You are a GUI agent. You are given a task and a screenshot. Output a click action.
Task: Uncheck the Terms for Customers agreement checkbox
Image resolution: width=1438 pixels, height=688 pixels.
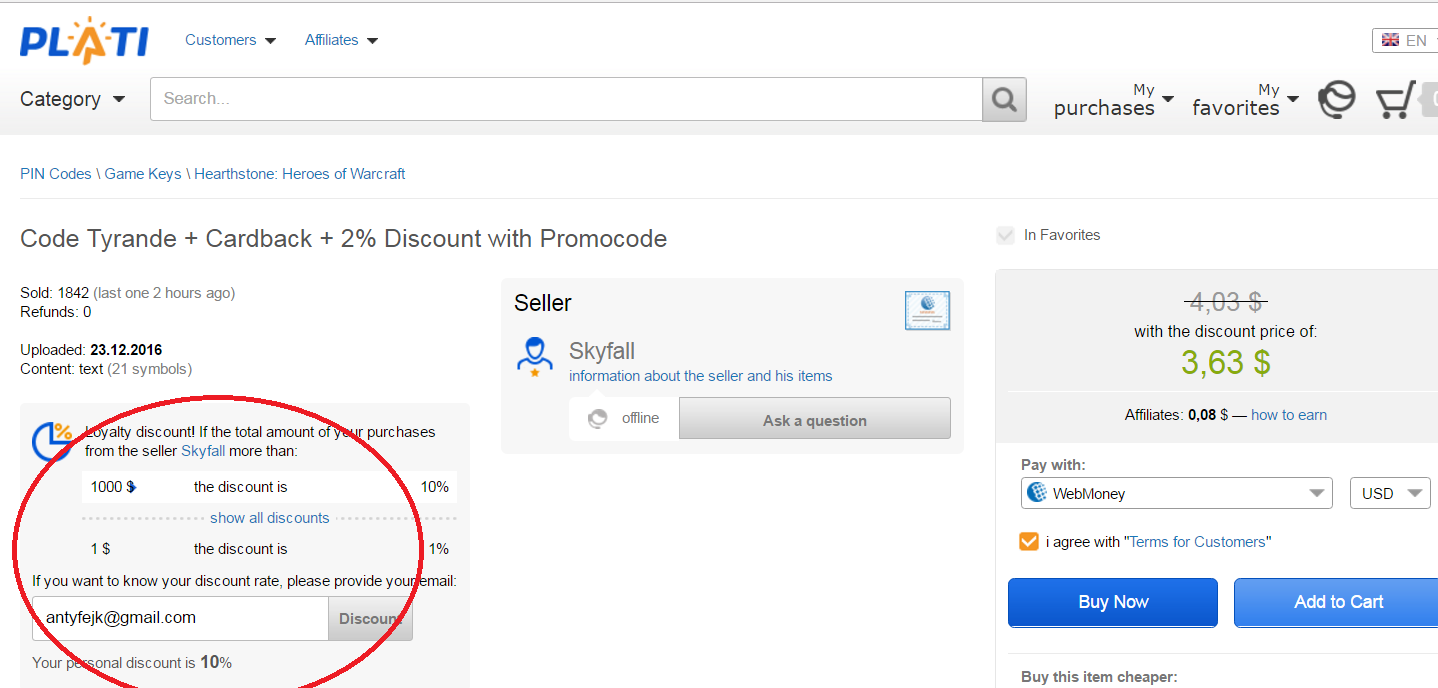pyautogui.click(x=1028, y=541)
